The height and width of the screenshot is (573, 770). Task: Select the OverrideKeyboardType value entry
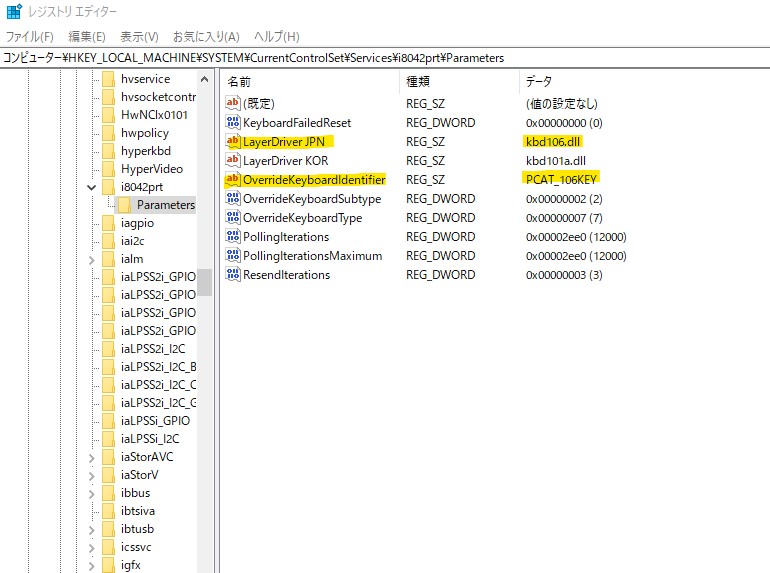click(302, 218)
